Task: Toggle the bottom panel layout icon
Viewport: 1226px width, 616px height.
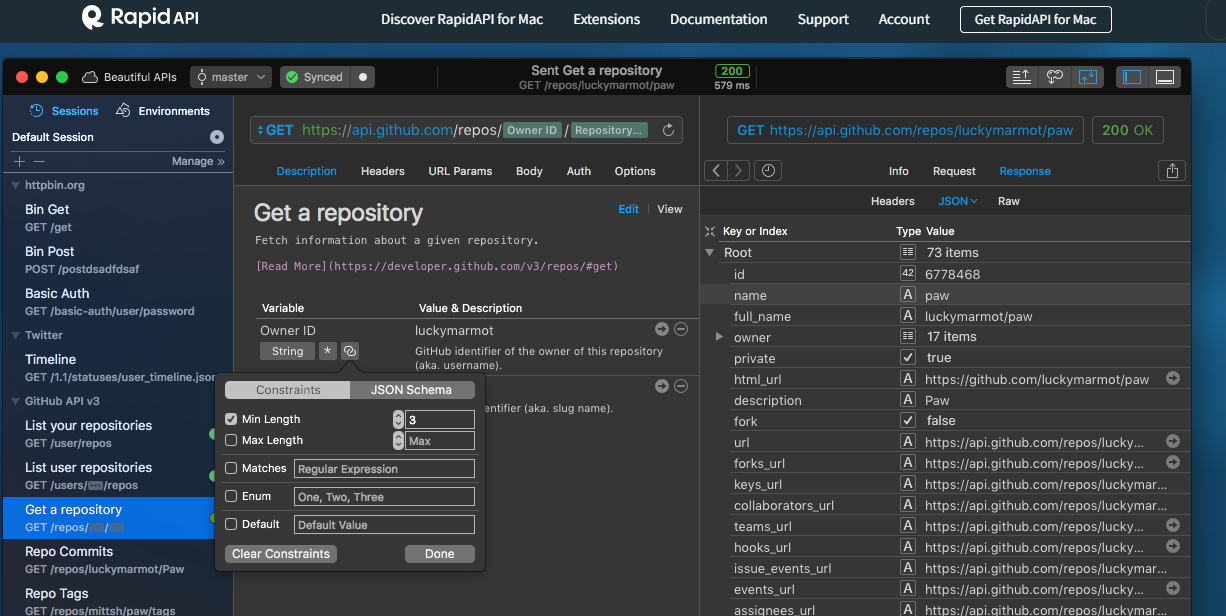Action: [1164, 77]
